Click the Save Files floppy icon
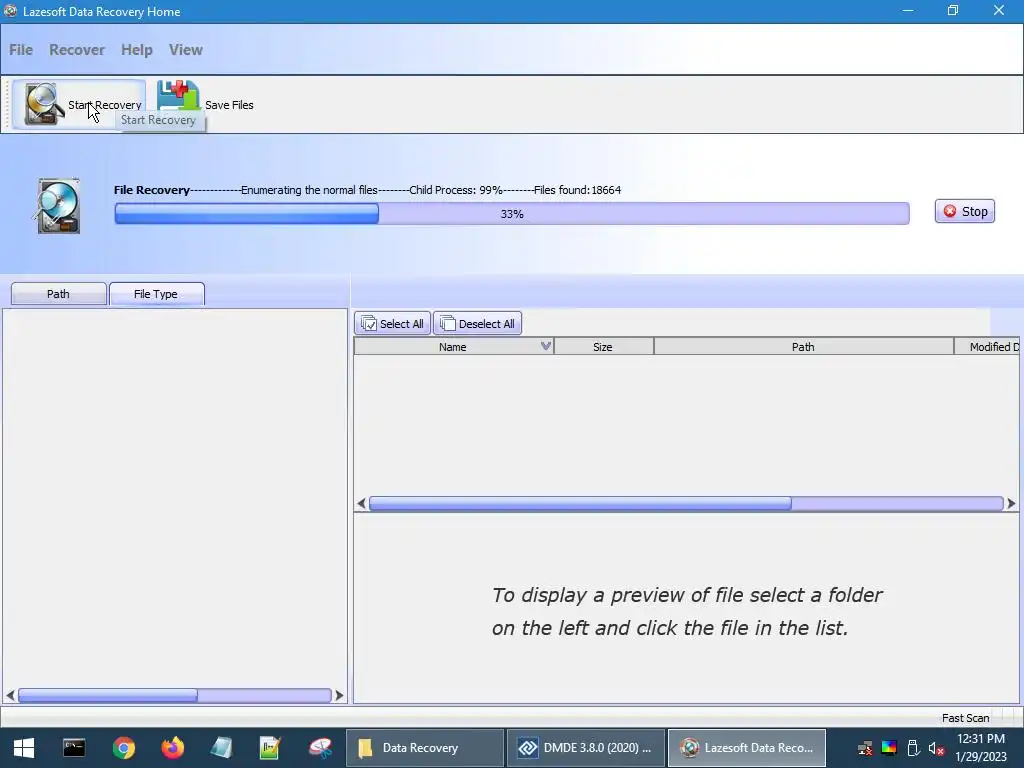 (178, 97)
